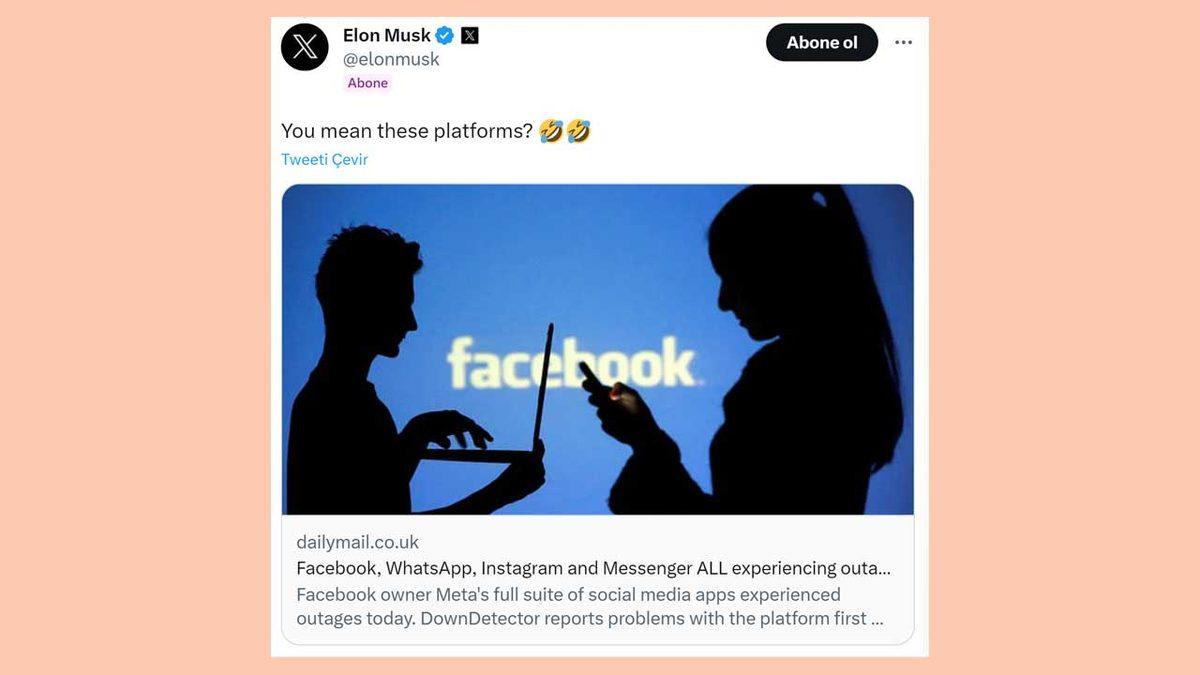Click the second laughing emoji in the tweet
The image size is (1200, 675).
(x=583, y=130)
